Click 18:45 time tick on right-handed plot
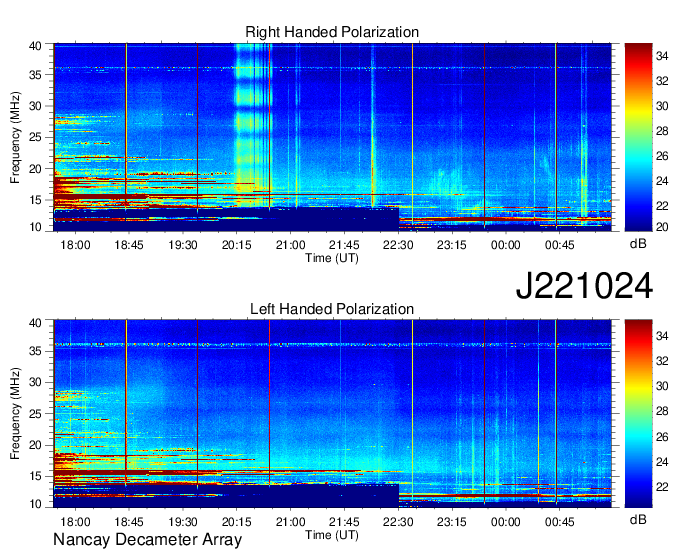The height and width of the screenshot is (552, 680). [x=129, y=245]
